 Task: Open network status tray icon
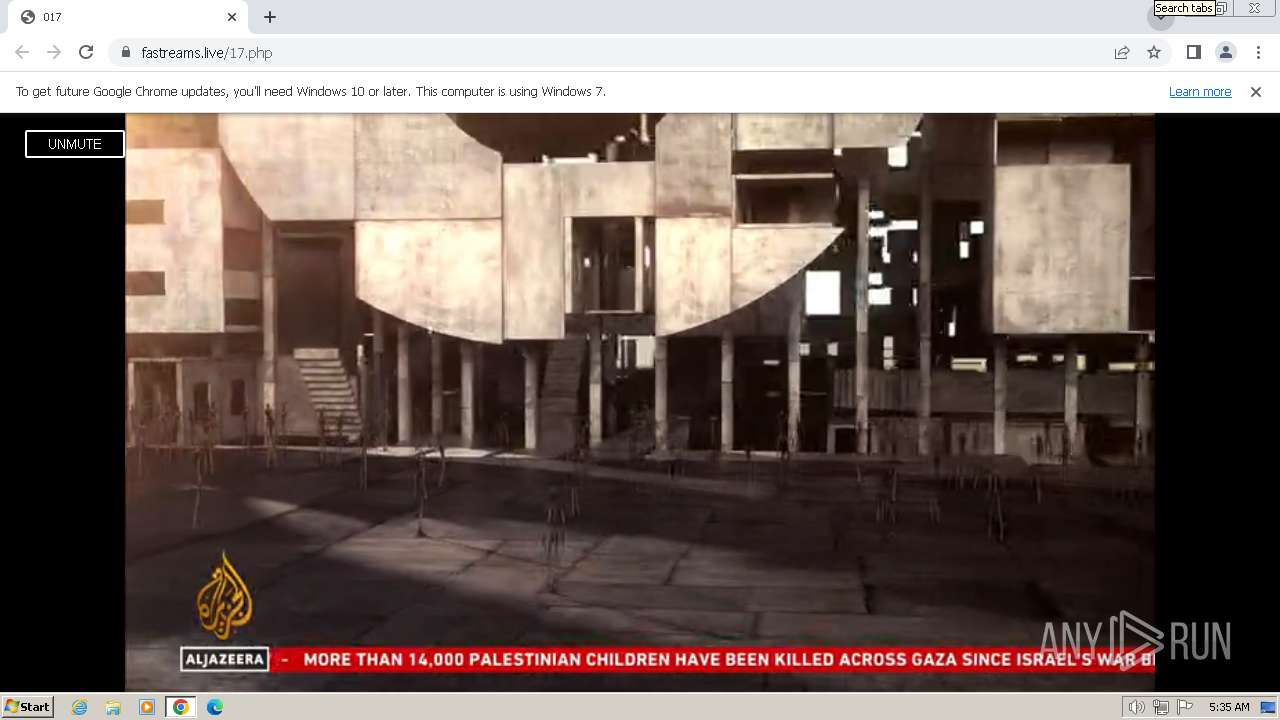point(1161,707)
